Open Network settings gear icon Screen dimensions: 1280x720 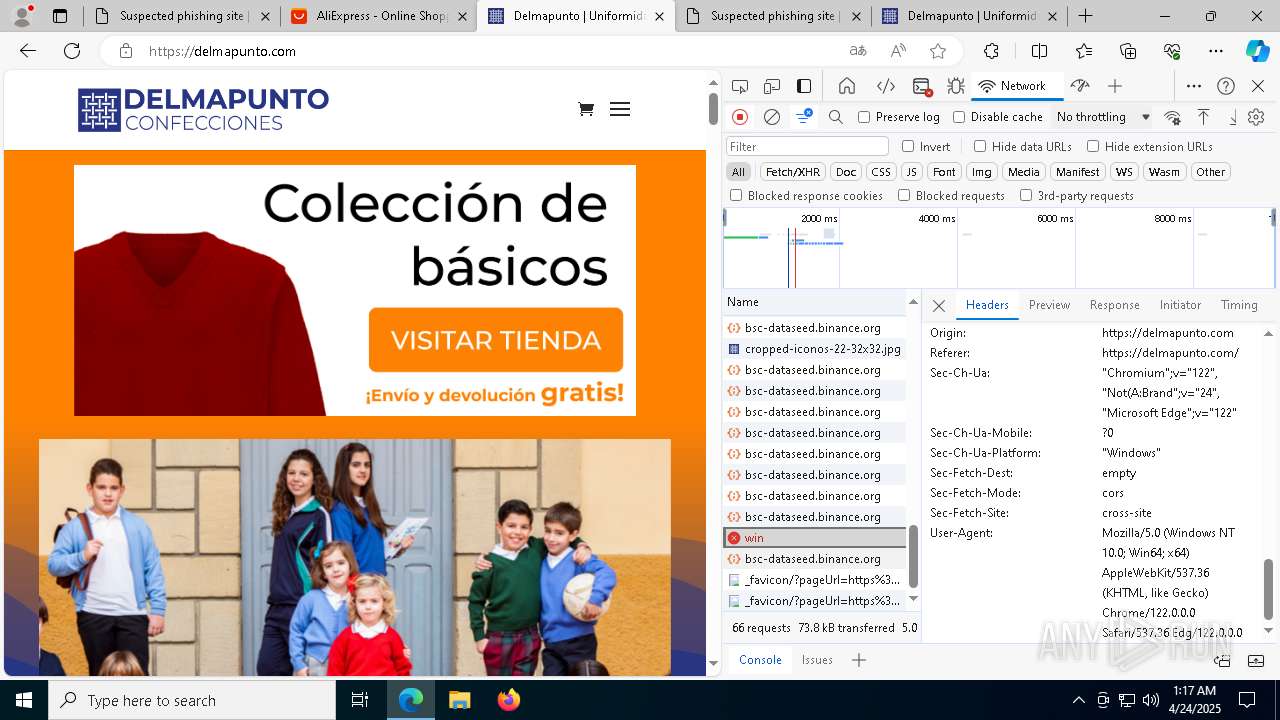[1256, 117]
